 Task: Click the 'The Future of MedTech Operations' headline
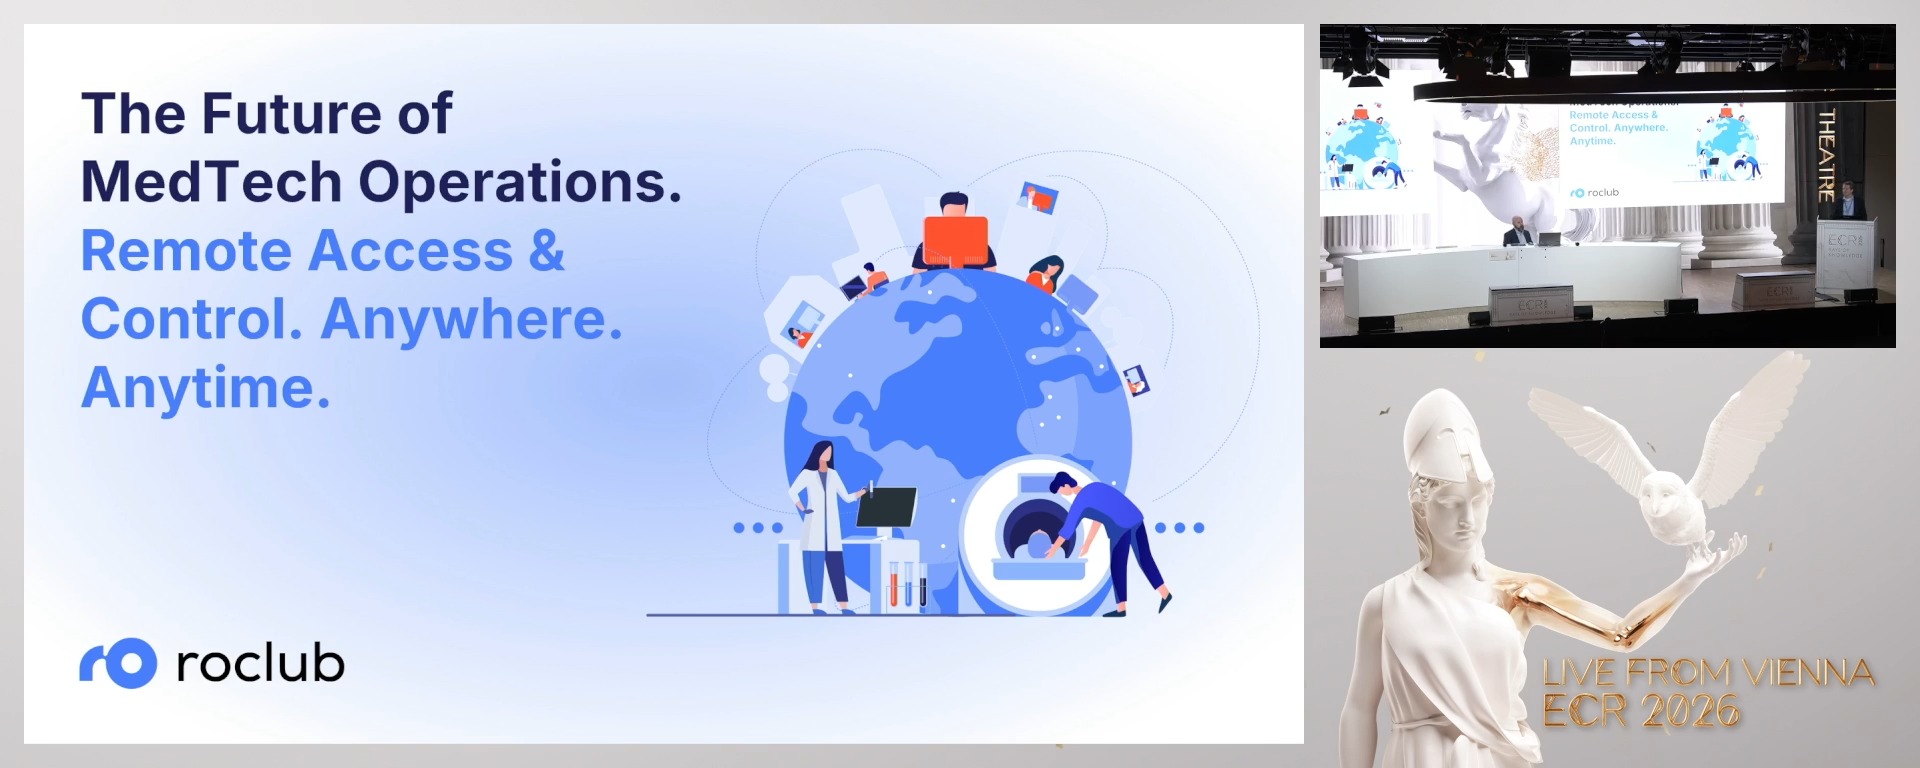click(380, 147)
